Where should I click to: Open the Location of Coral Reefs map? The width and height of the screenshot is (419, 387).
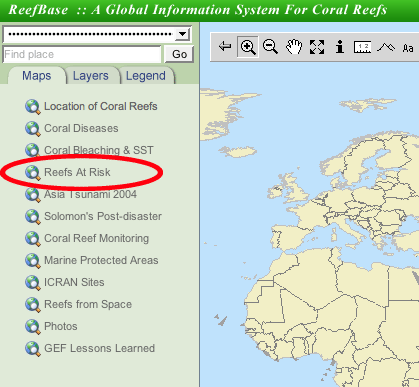(101, 106)
